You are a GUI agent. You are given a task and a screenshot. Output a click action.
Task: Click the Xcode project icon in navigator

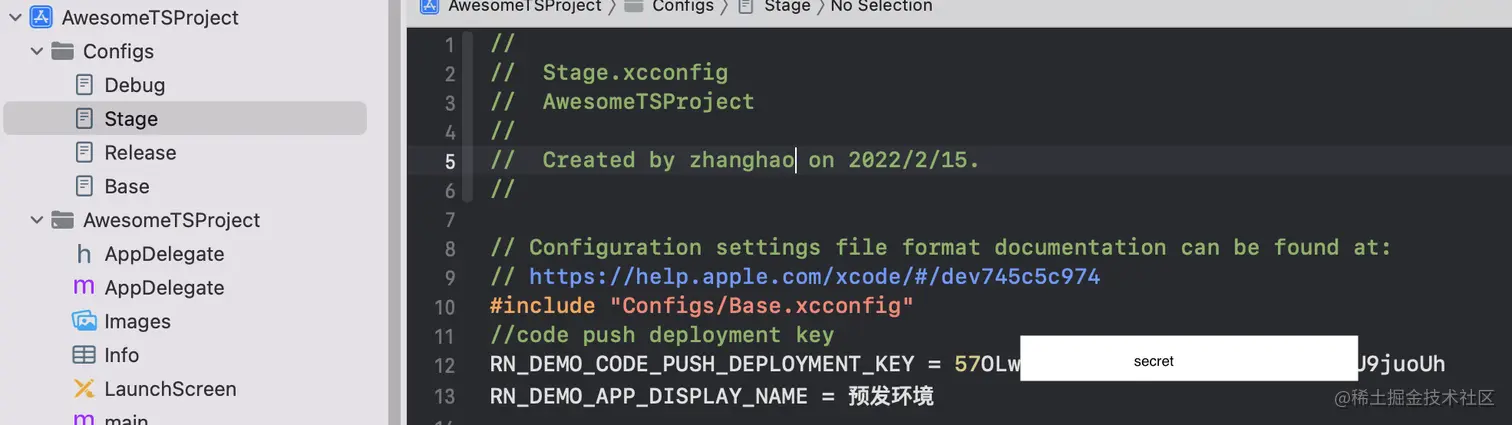coord(41,17)
